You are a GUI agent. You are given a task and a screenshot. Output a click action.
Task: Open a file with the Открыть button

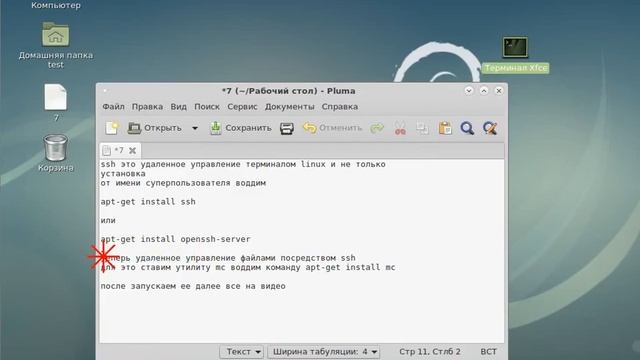coord(154,128)
